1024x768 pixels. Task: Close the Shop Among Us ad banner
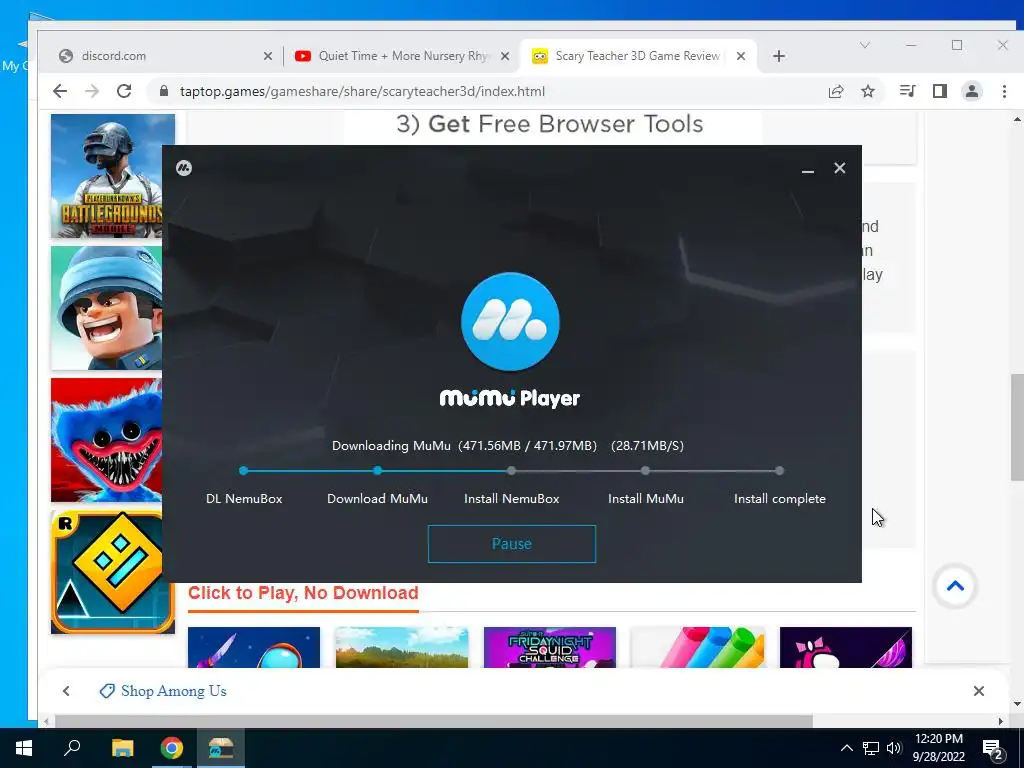[x=978, y=691]
